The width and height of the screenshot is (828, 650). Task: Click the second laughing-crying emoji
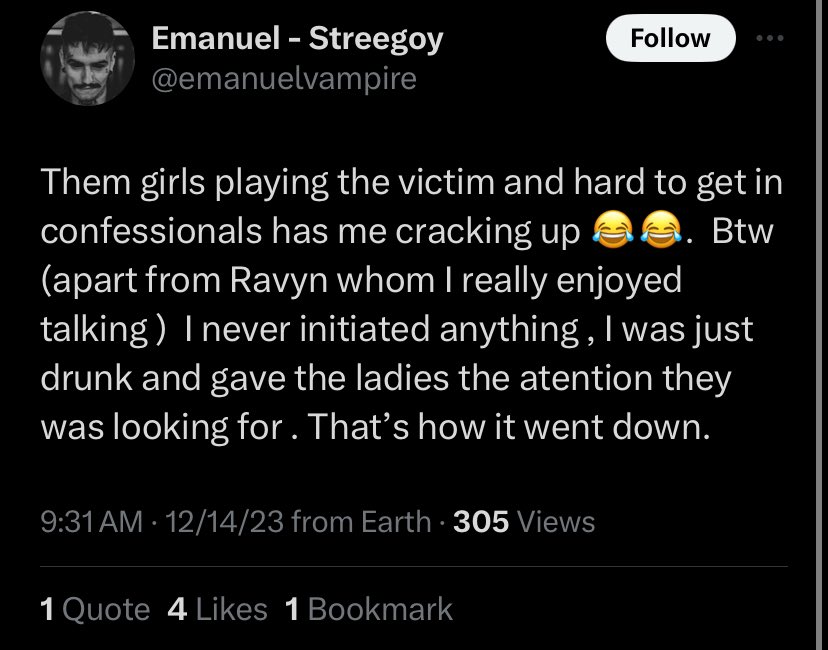coord(661,229)
